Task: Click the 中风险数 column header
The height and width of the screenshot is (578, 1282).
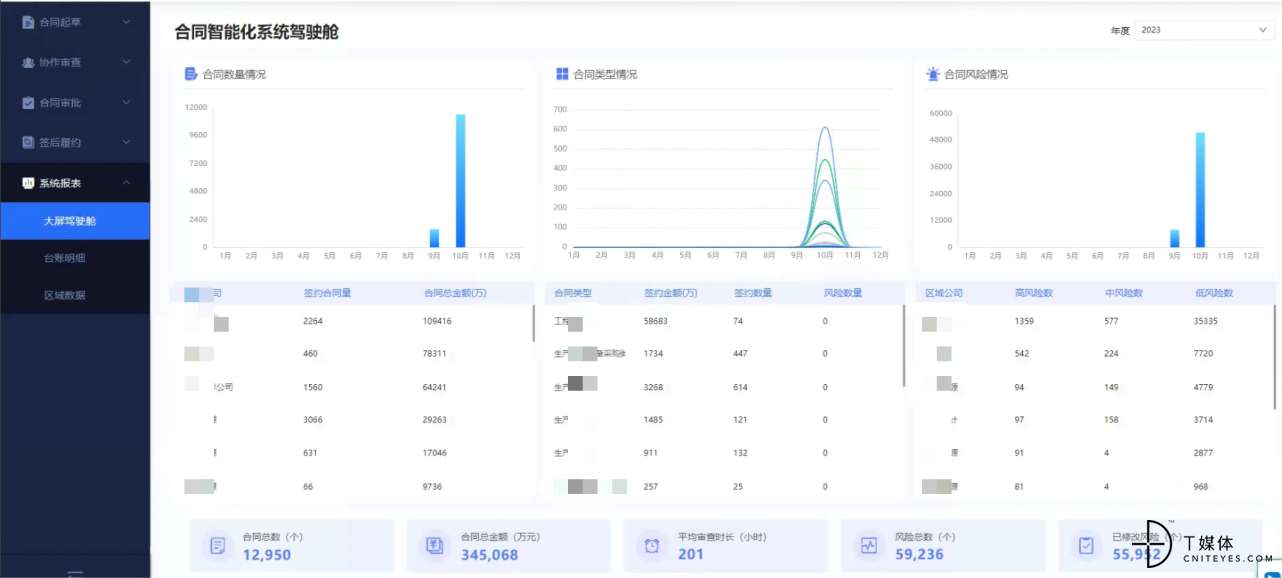Action: [x=1124, y=293]
